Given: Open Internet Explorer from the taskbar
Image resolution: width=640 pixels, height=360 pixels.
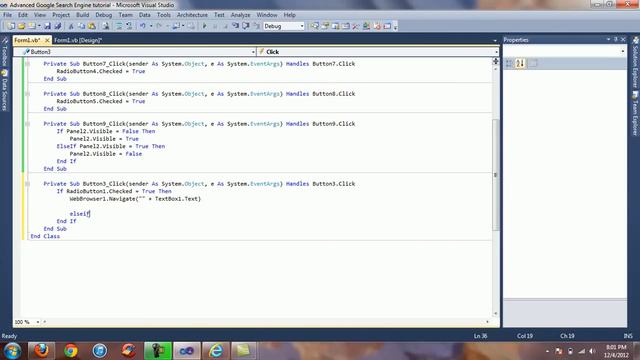Looking at the screenshot, I should point(216,351).
